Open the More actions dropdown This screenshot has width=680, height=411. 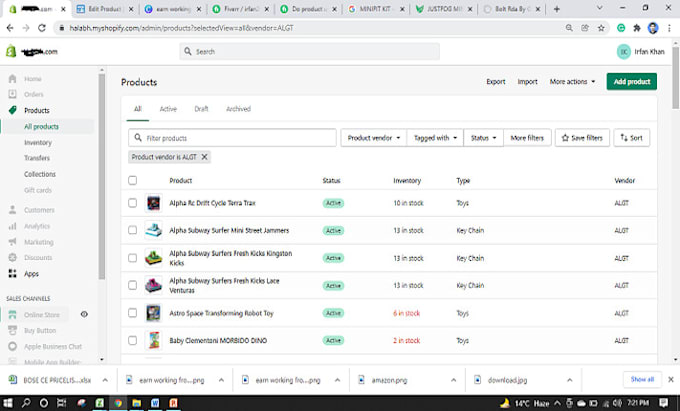pyautogui.click(x=572, y=82)
